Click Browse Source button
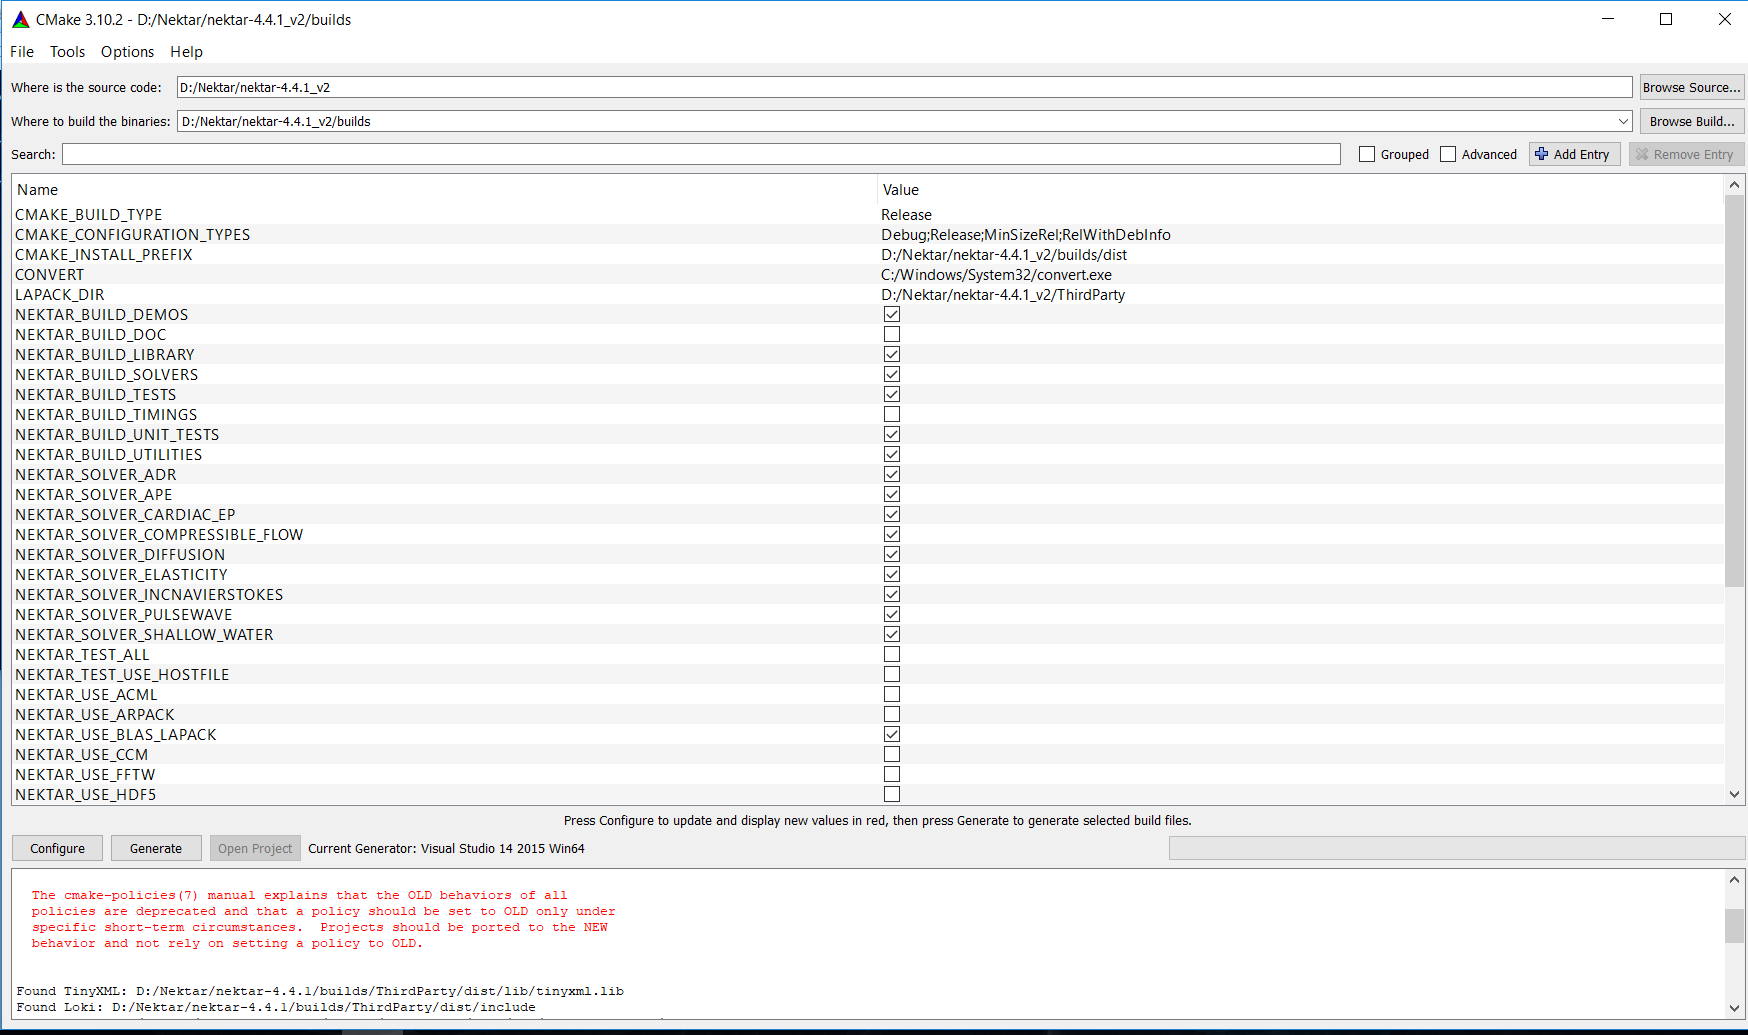Image resolution: width=1748 pixels, height=1035 pixels. pyautogui.click(x=1691, y=87)
